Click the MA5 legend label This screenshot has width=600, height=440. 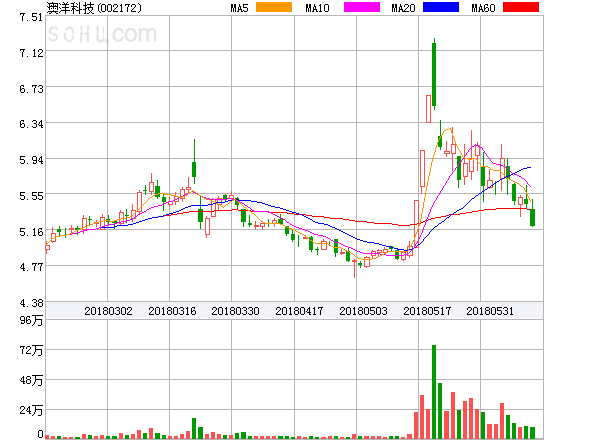(x=239, y=8)
